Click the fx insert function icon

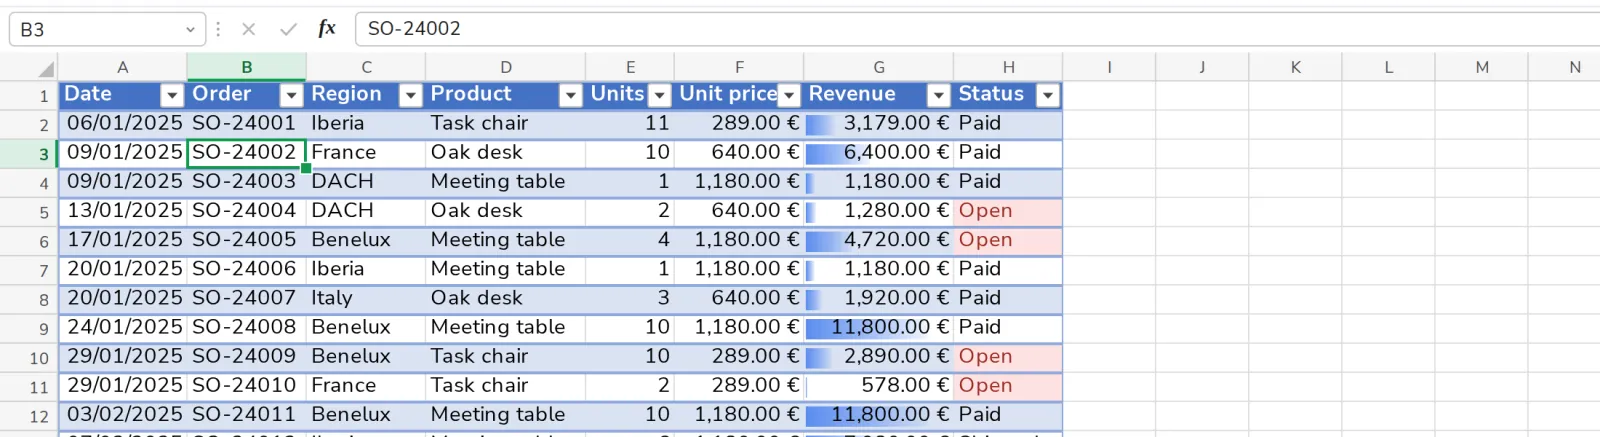pyautogui.click(x=327, y=29)
